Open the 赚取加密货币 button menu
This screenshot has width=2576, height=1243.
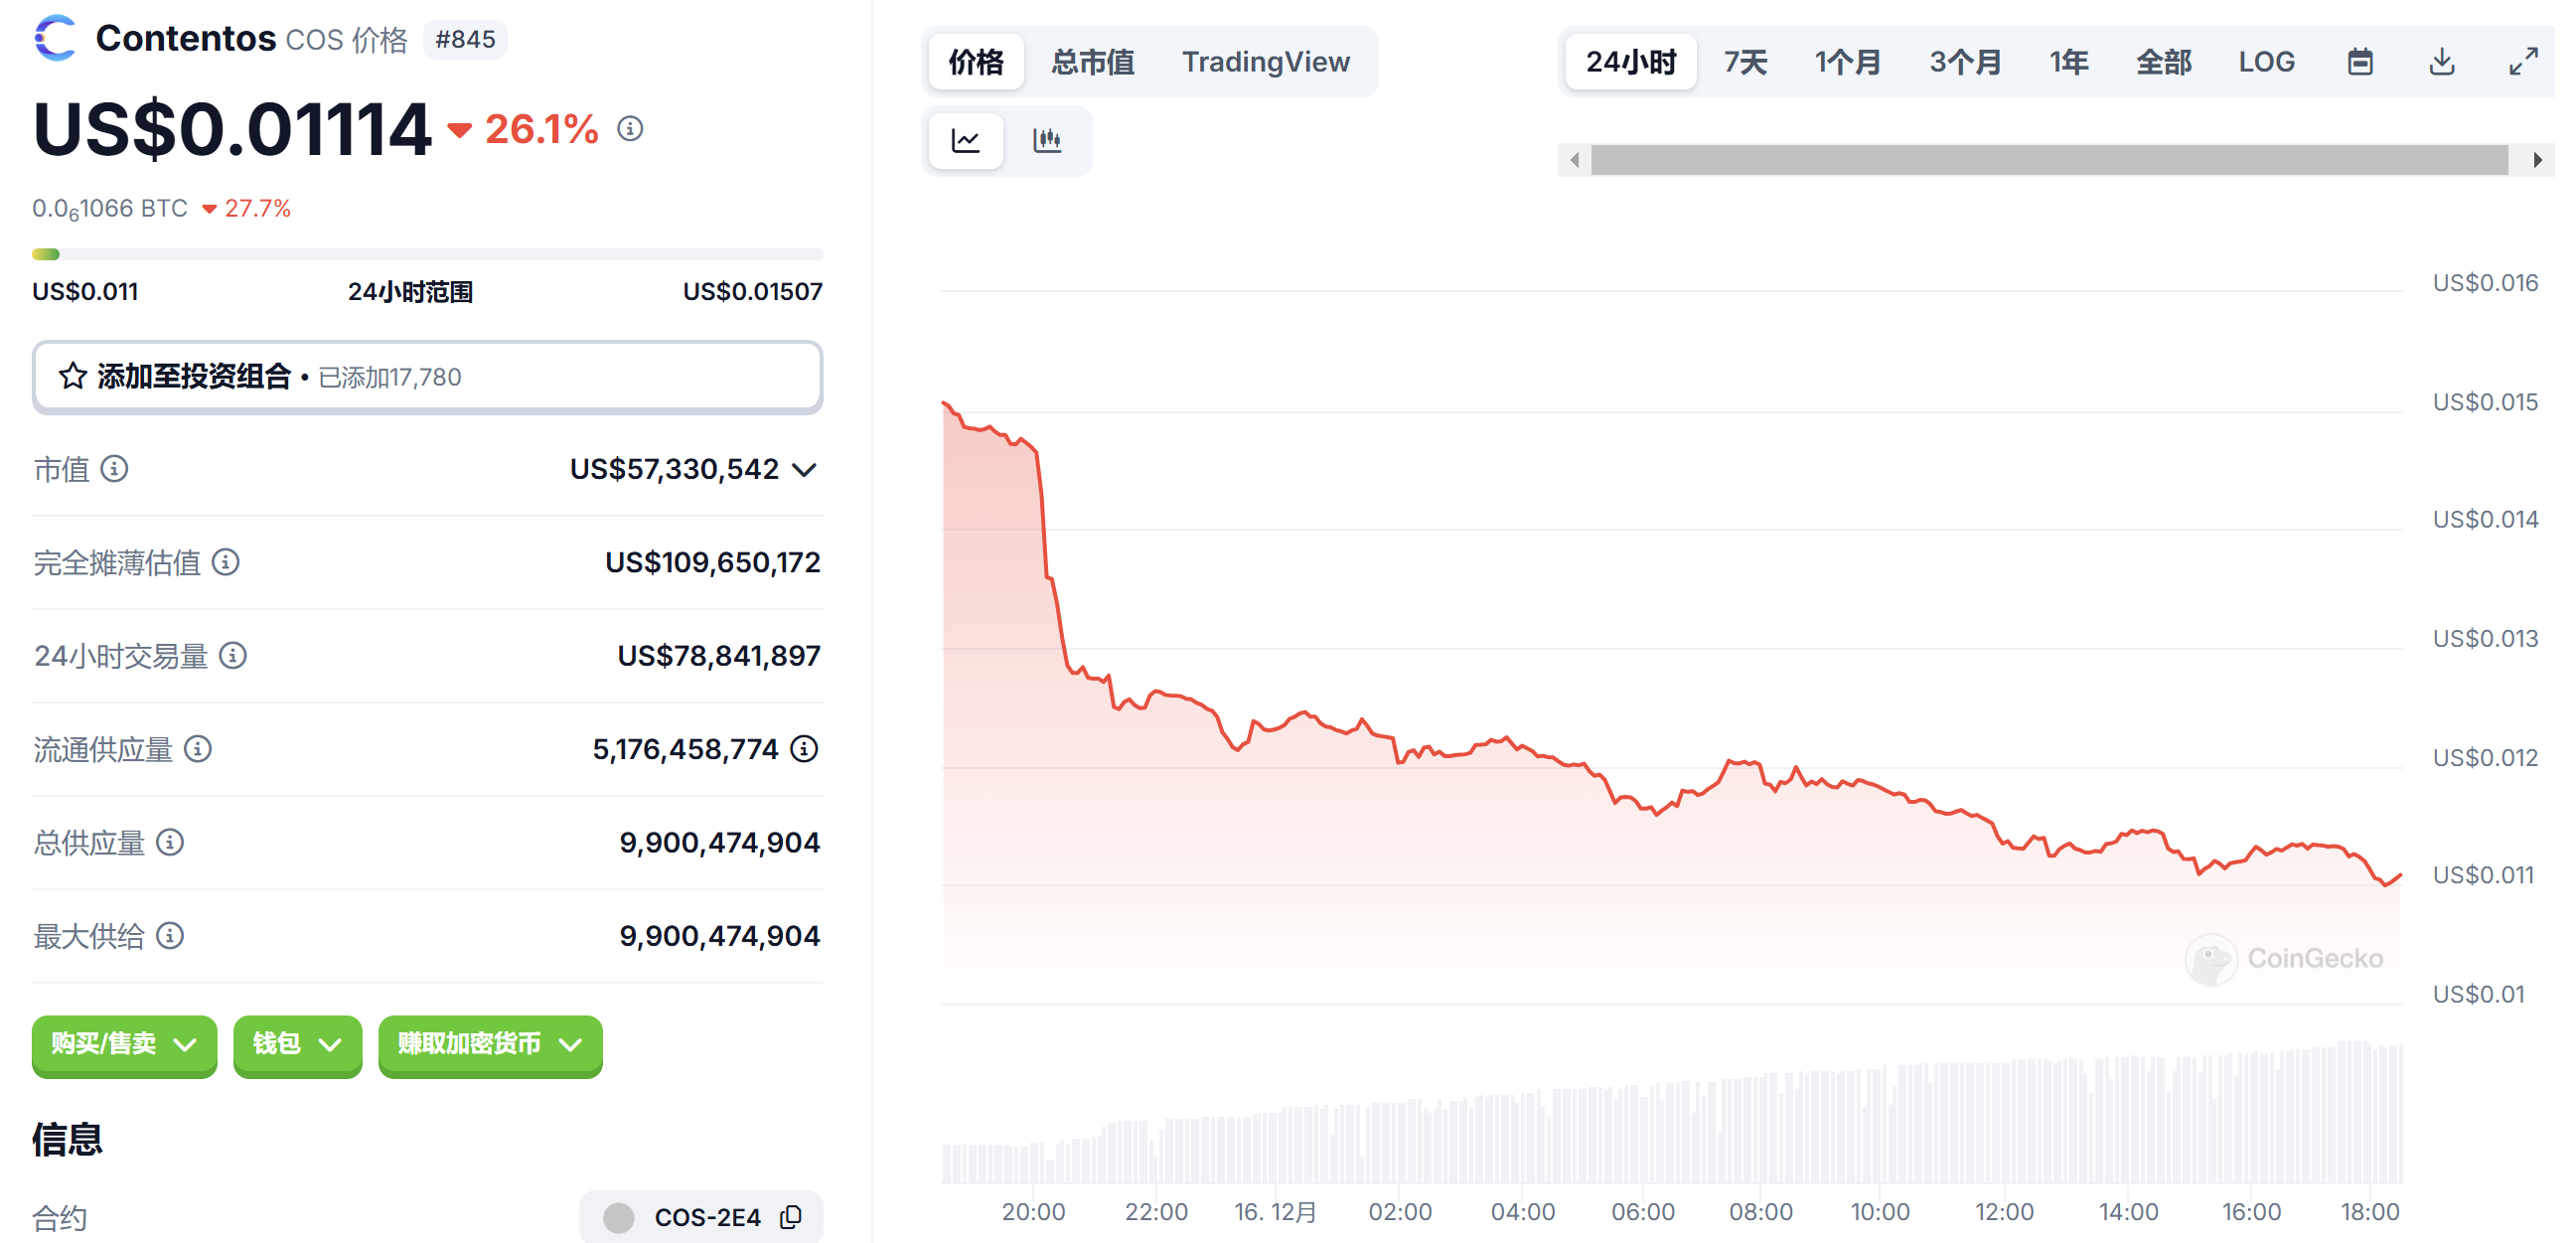coord(490,1044)
